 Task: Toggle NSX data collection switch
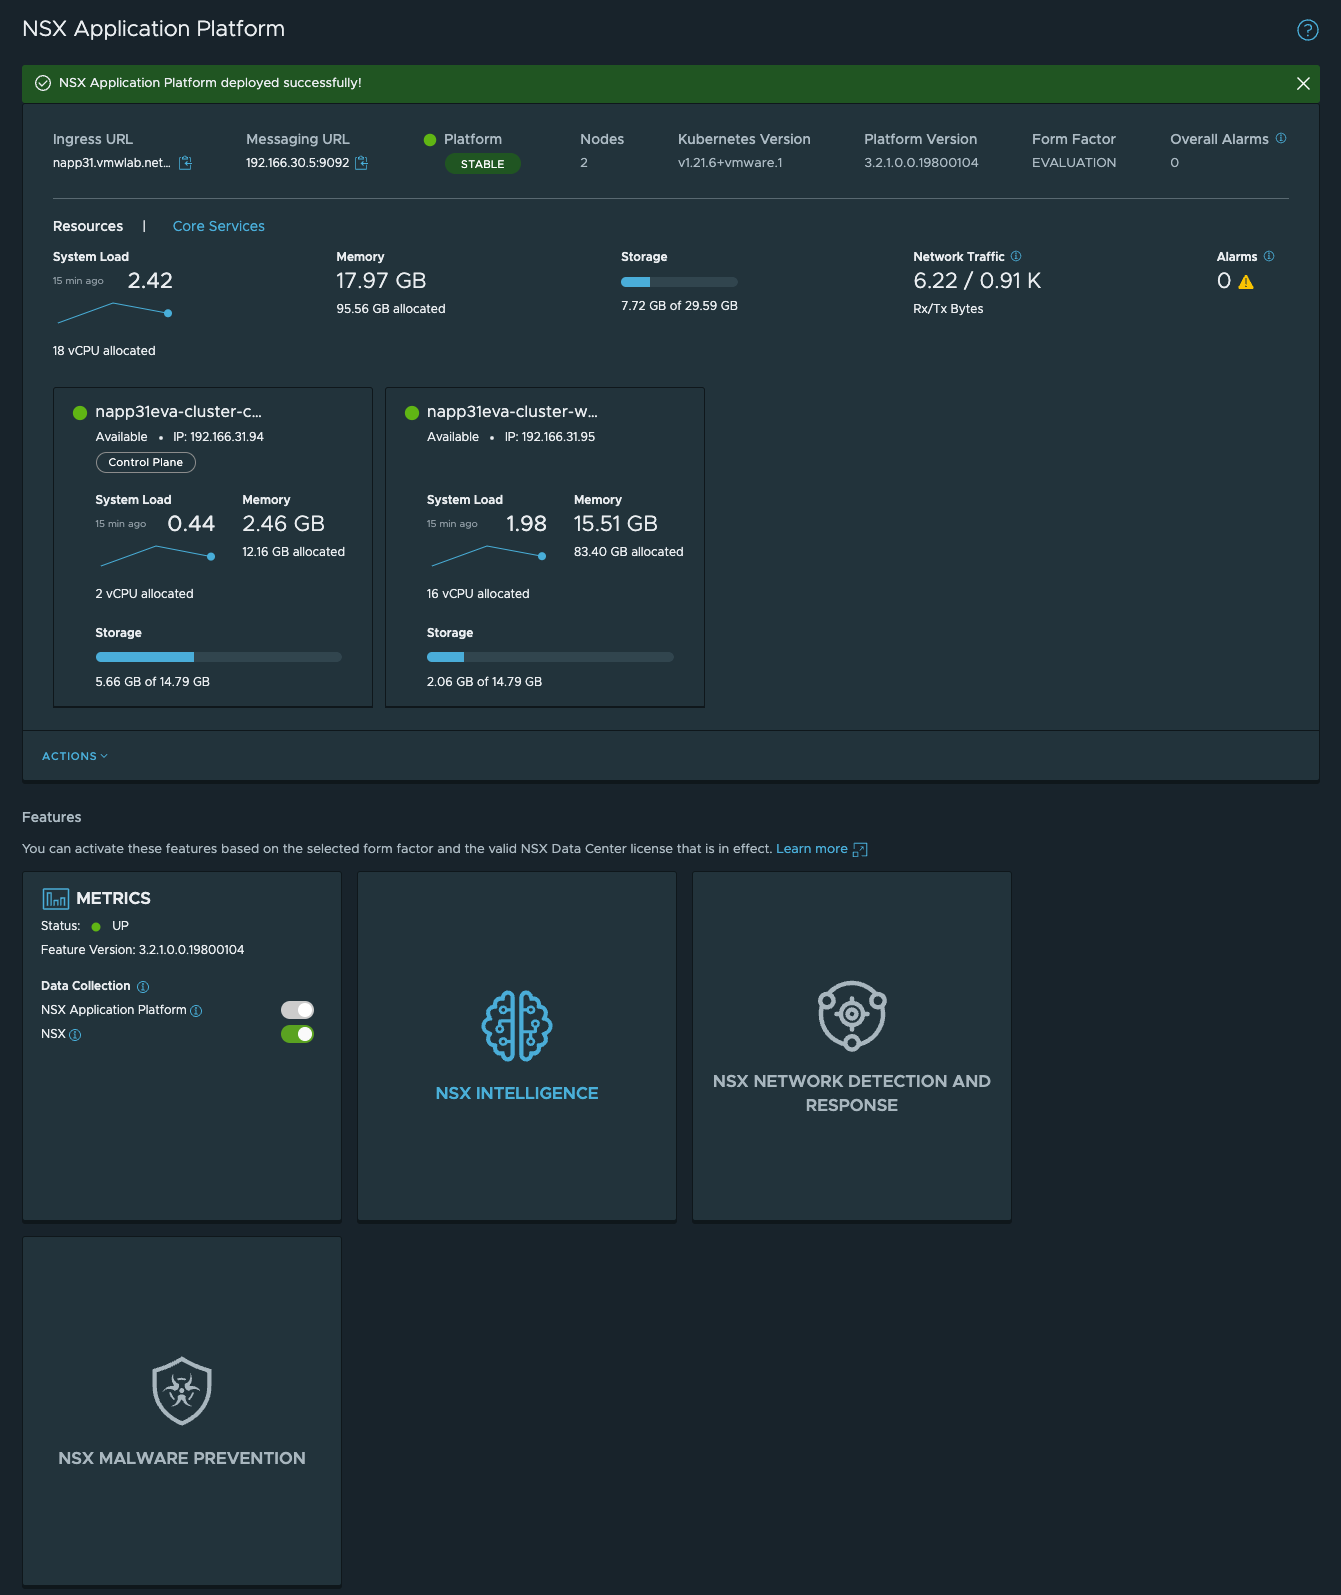[x=297, y=1034]
